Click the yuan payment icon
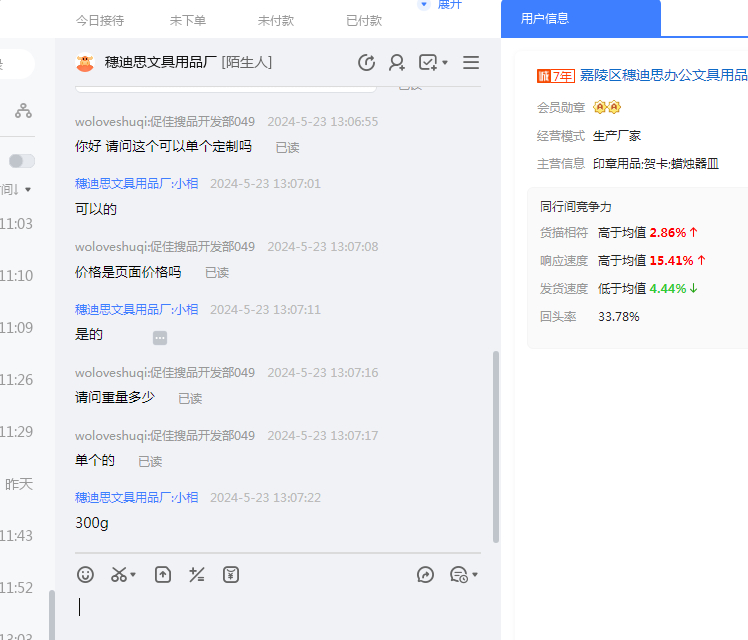Image resolution: width=748 pixels, height=640 pixels. click(x=231, y=575)
